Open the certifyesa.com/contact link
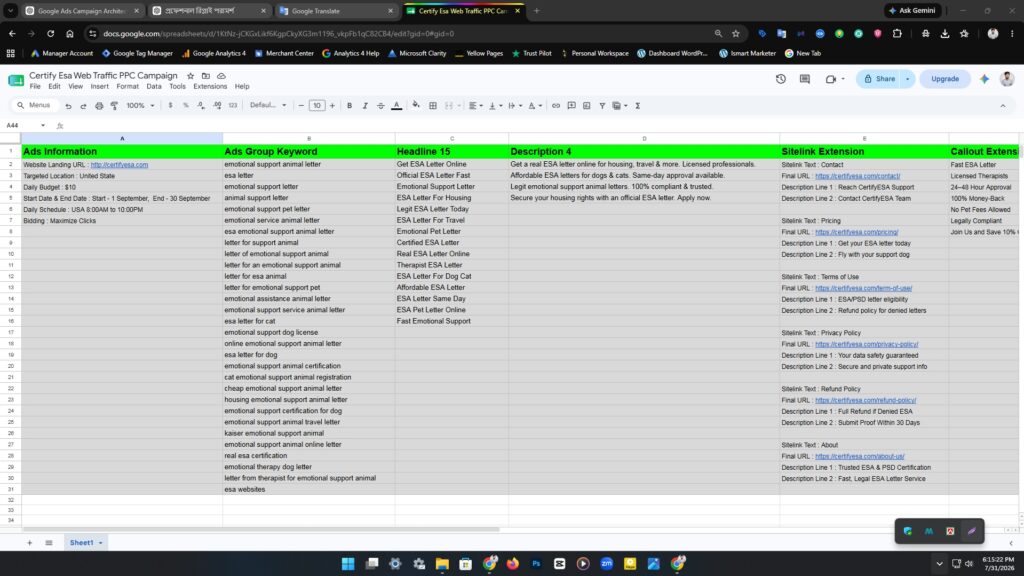Screen dimensions: 1024x576 coord(857,176)
